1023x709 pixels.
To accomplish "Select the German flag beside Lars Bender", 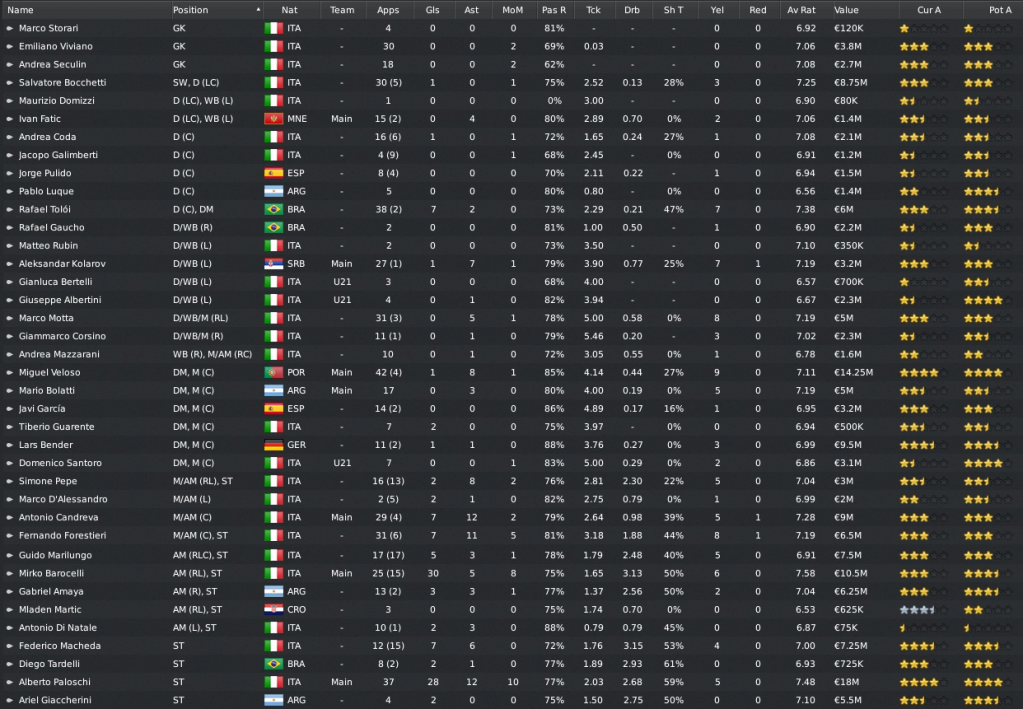I will pos(272,445).
